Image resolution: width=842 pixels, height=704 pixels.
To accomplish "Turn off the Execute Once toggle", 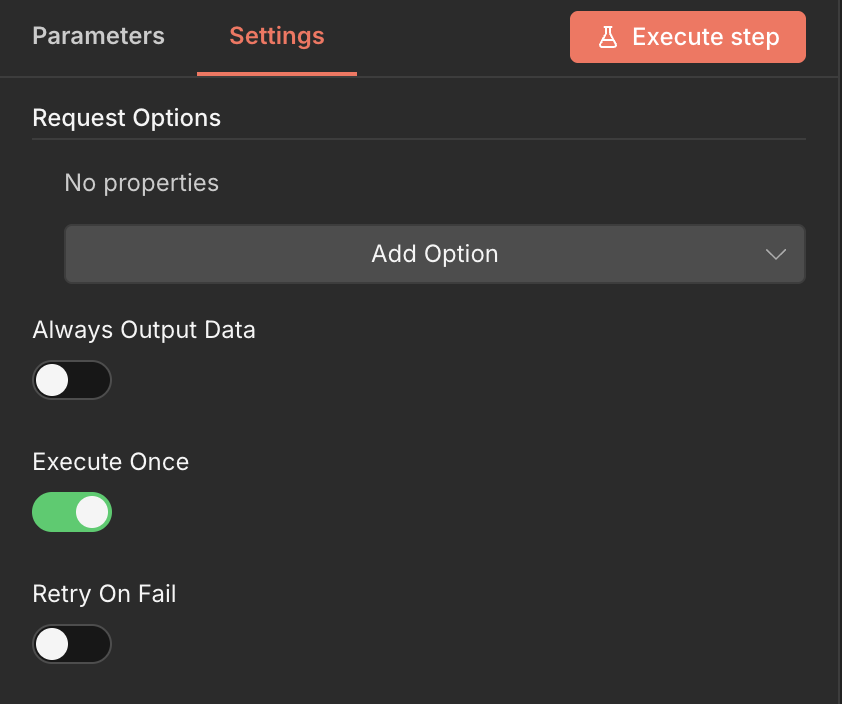I will (72, 512).
